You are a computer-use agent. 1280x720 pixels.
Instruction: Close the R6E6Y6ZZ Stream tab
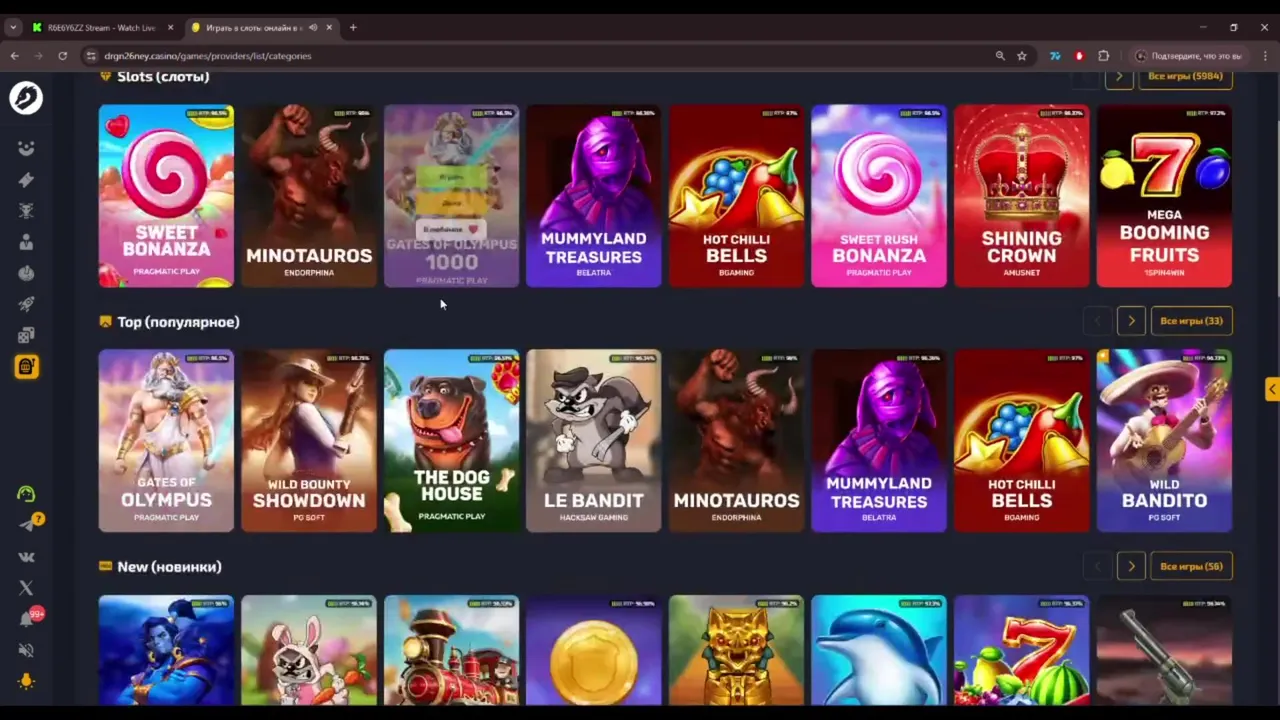pos(170,28)
